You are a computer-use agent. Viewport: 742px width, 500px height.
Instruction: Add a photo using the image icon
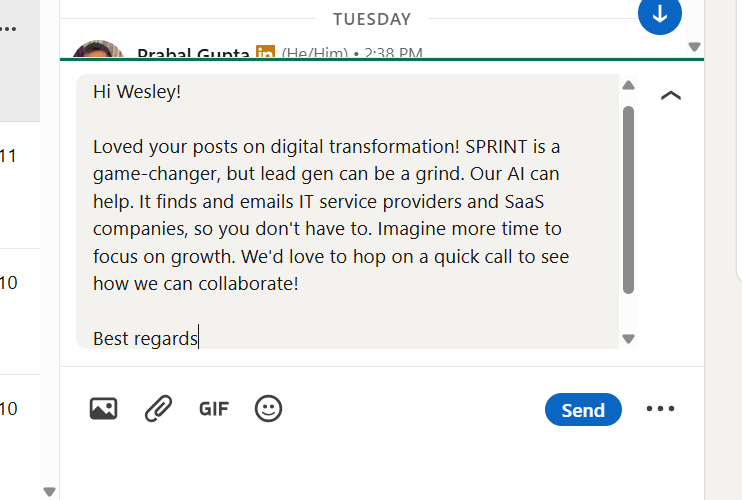103,408
